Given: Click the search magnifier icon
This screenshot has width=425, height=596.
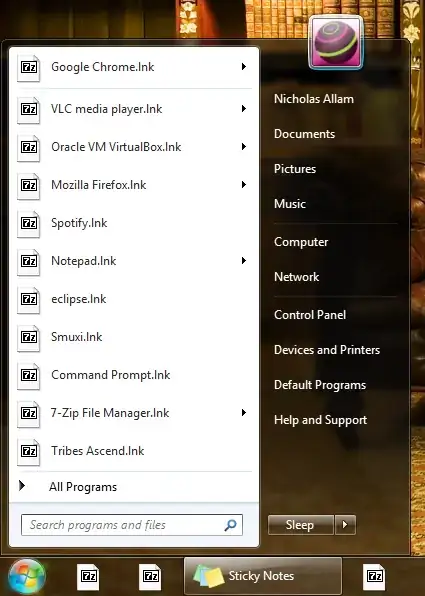Looking at the screenshot, I should coord(230,525).
